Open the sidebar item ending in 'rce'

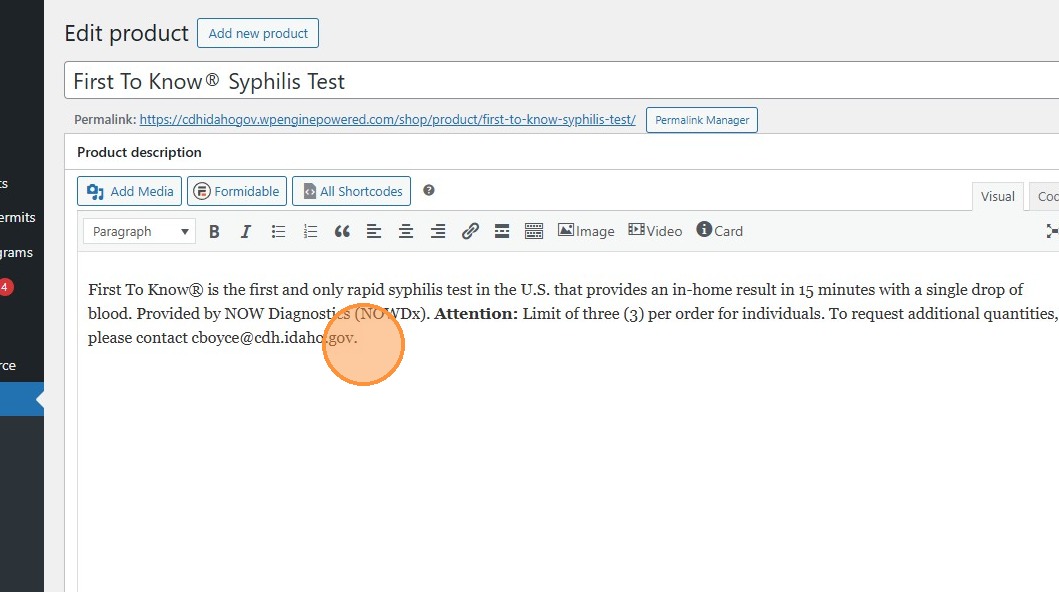8,365
